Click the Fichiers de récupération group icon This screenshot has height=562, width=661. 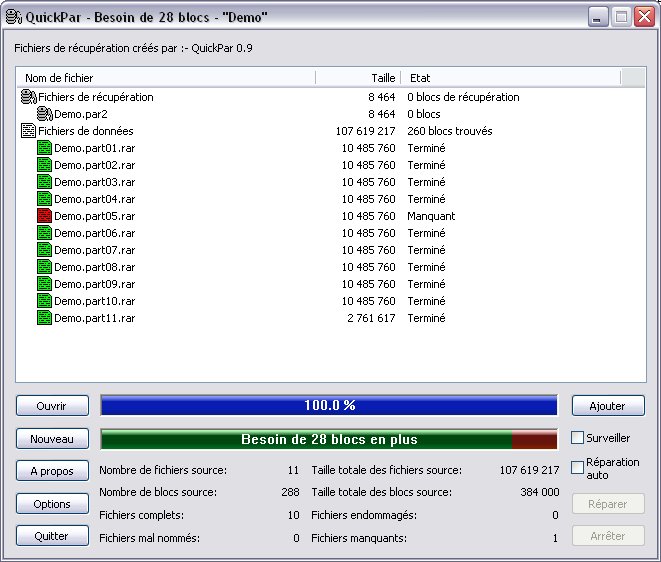(29, 97)
